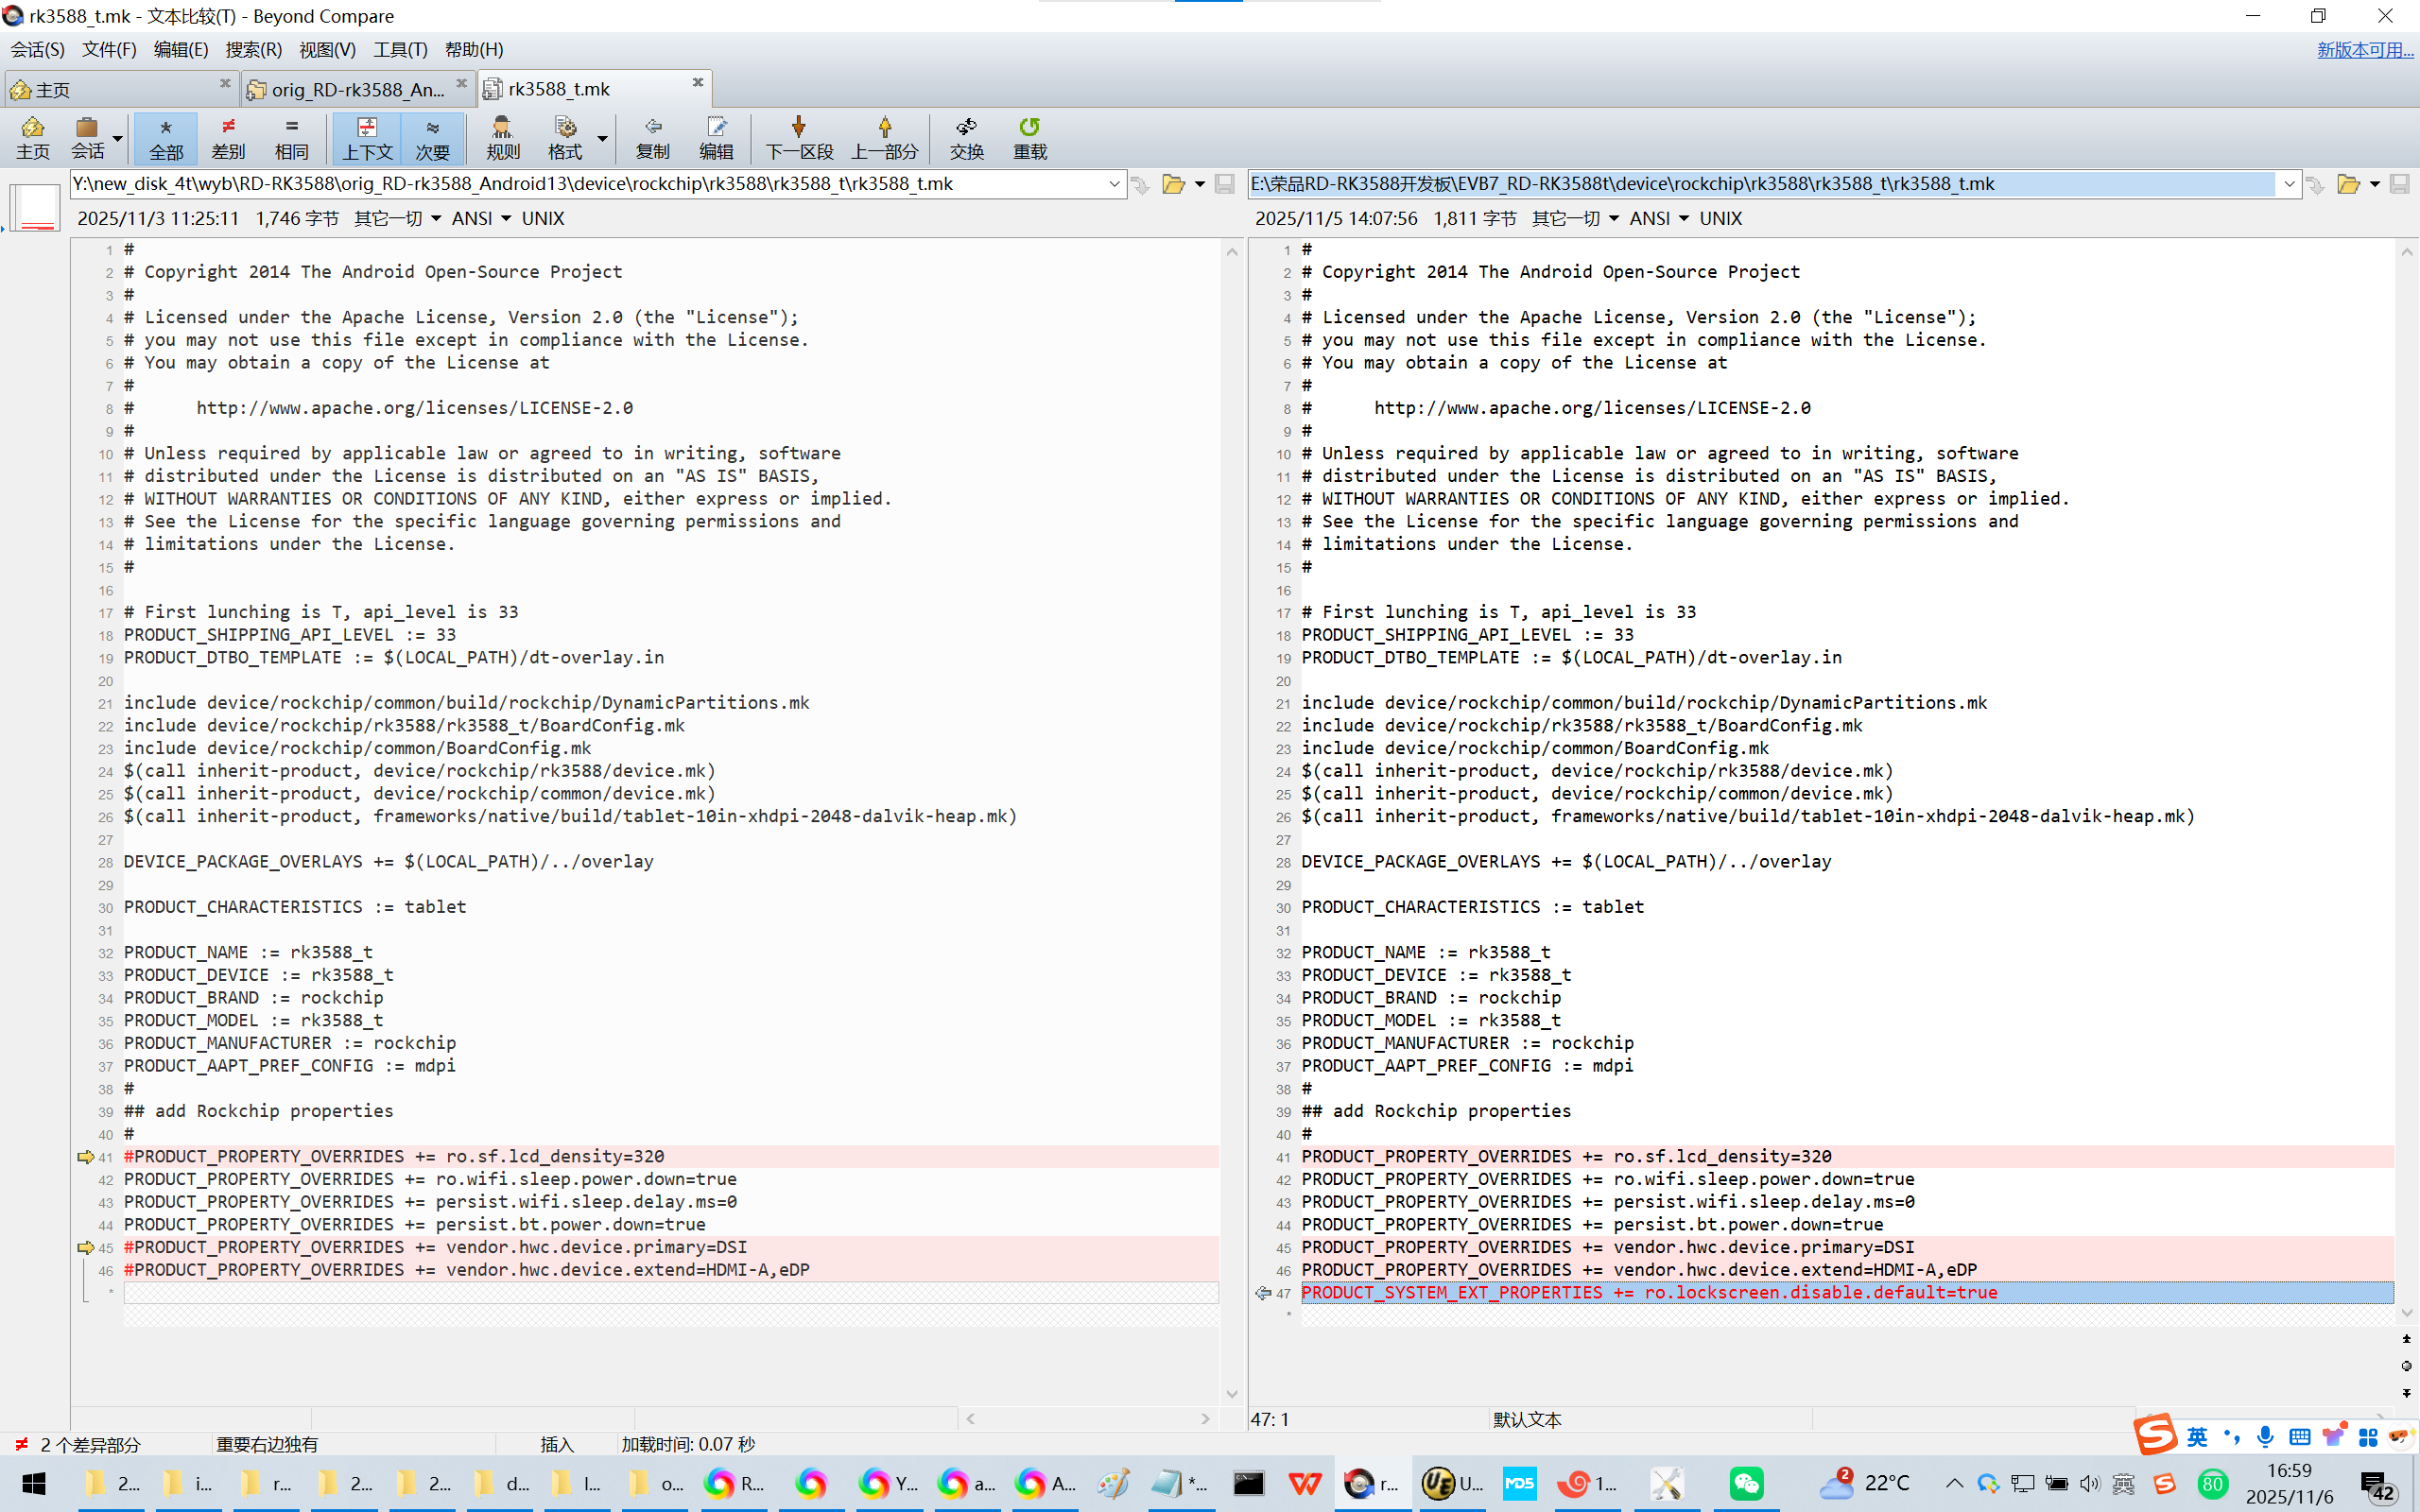Image resolution: width=2420 pixels, height=1512 pixels.
Task: Toggle Minor (次要) differences display
Action: coord(432,137)
